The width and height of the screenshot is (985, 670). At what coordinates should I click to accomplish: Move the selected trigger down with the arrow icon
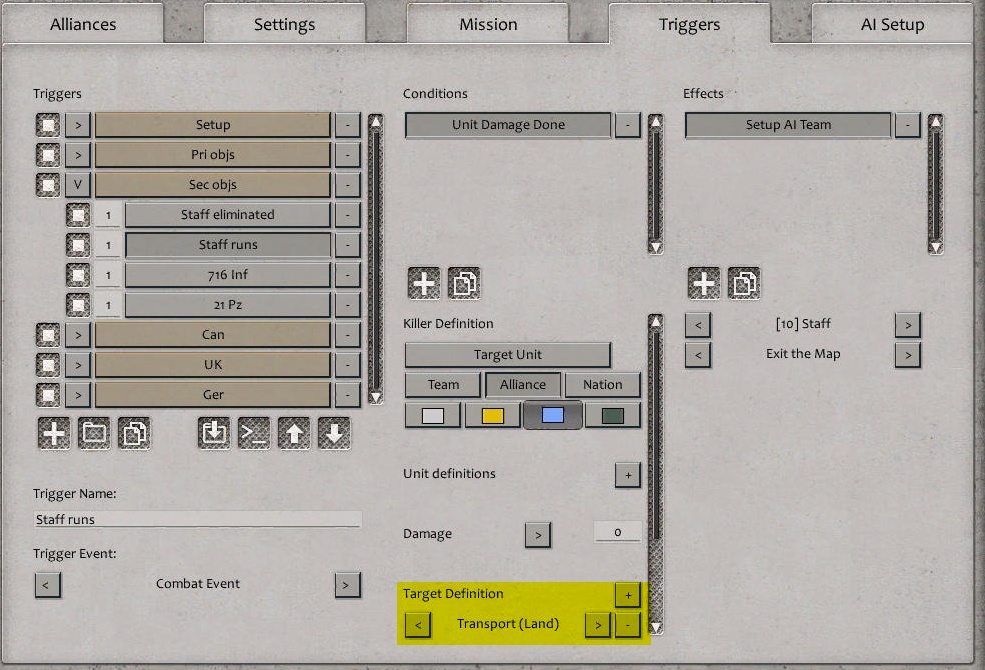click(335, 433)
